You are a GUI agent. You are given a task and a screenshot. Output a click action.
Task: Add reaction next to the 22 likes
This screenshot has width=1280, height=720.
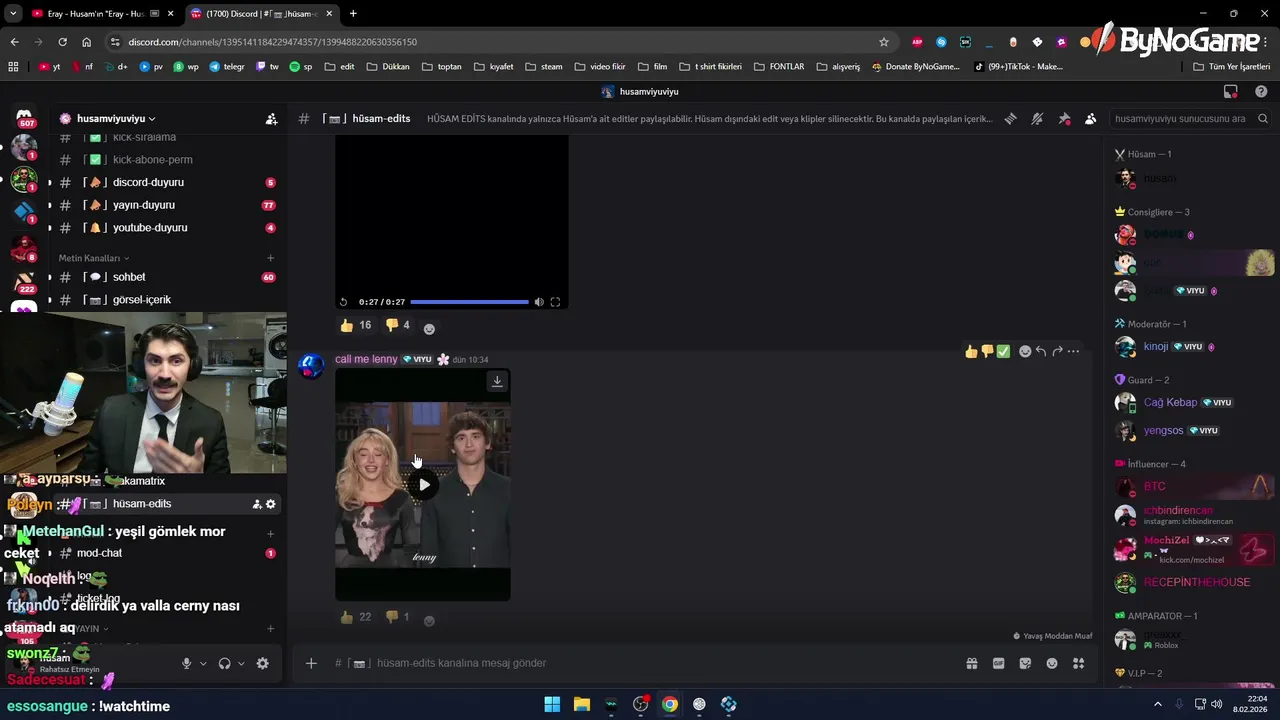[429, 620]
